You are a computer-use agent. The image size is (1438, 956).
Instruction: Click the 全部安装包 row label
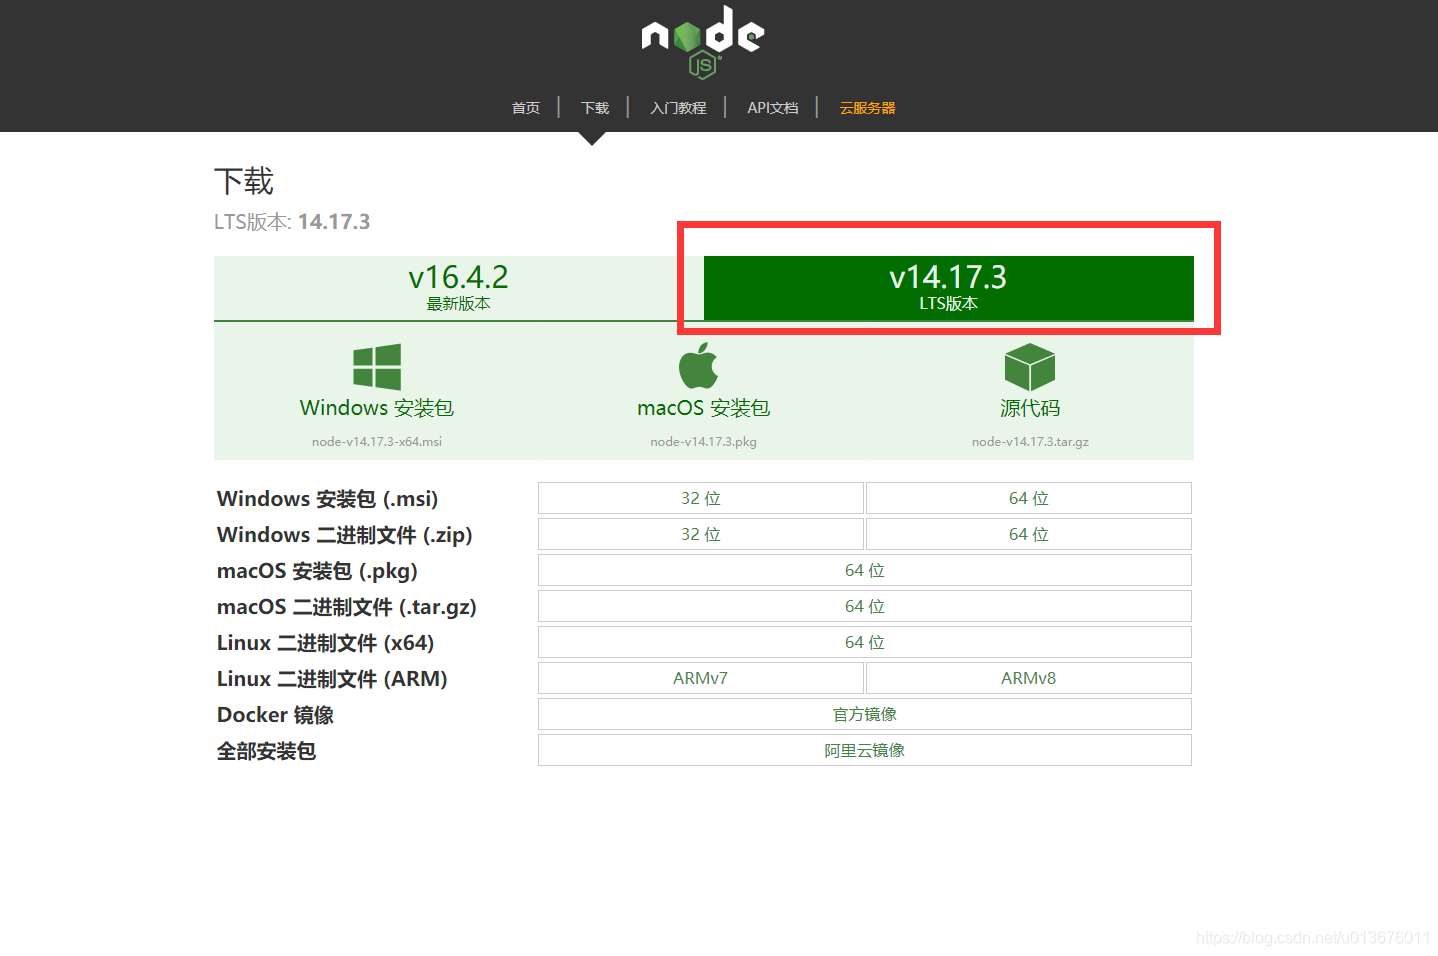pyautogui.click(x=267, y=751)
